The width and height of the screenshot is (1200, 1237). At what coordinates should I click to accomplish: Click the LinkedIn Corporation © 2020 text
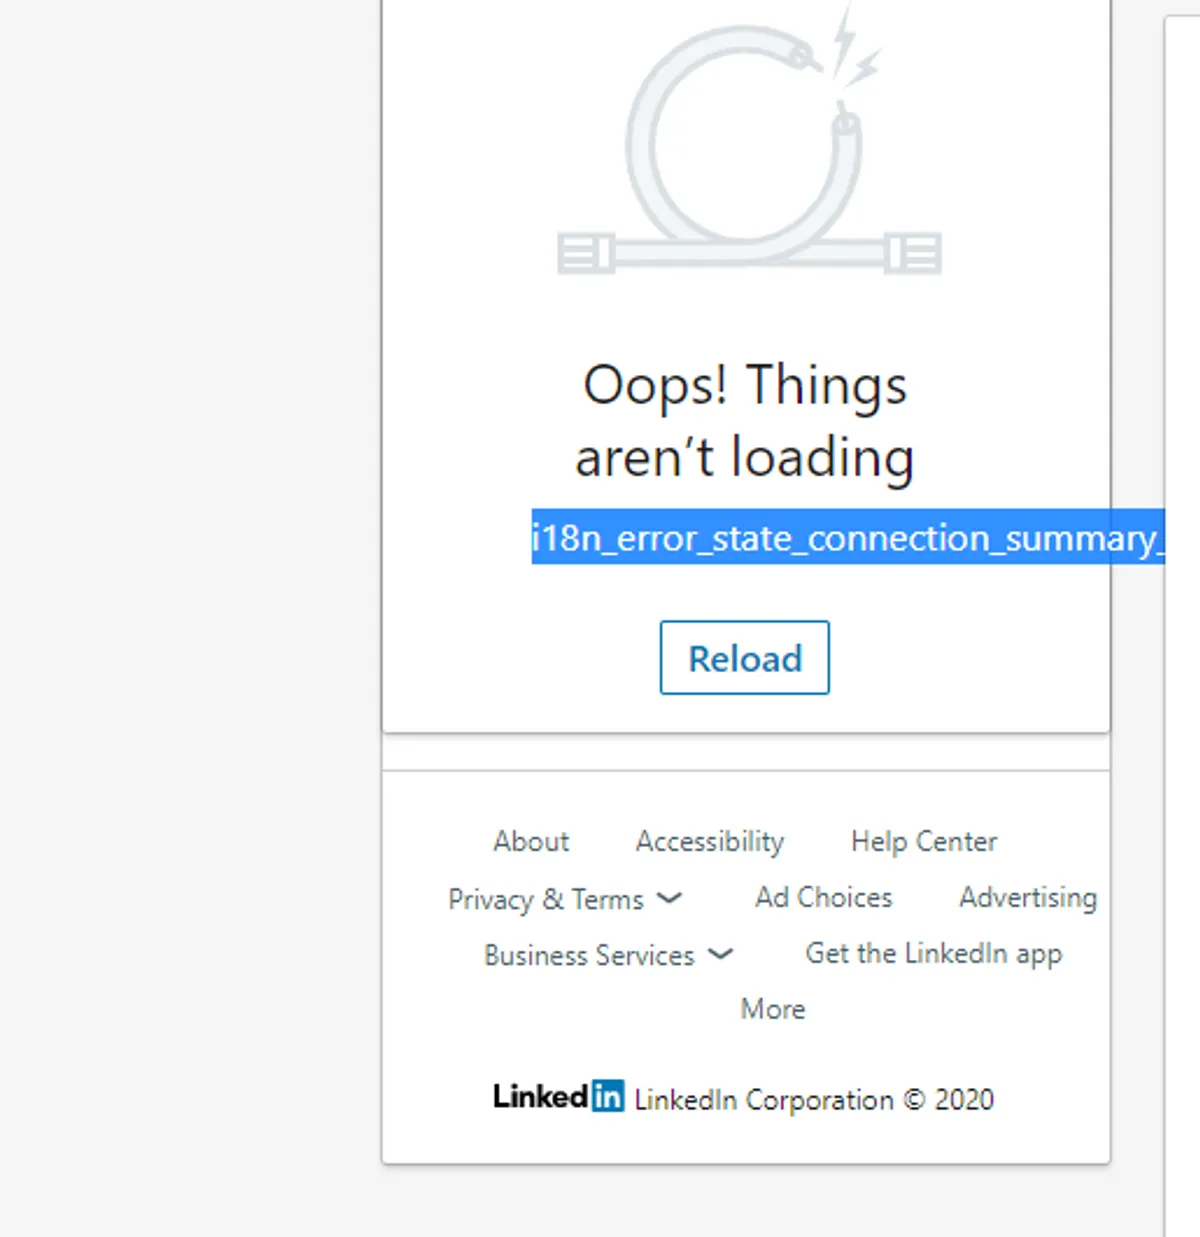[814, 1100]
